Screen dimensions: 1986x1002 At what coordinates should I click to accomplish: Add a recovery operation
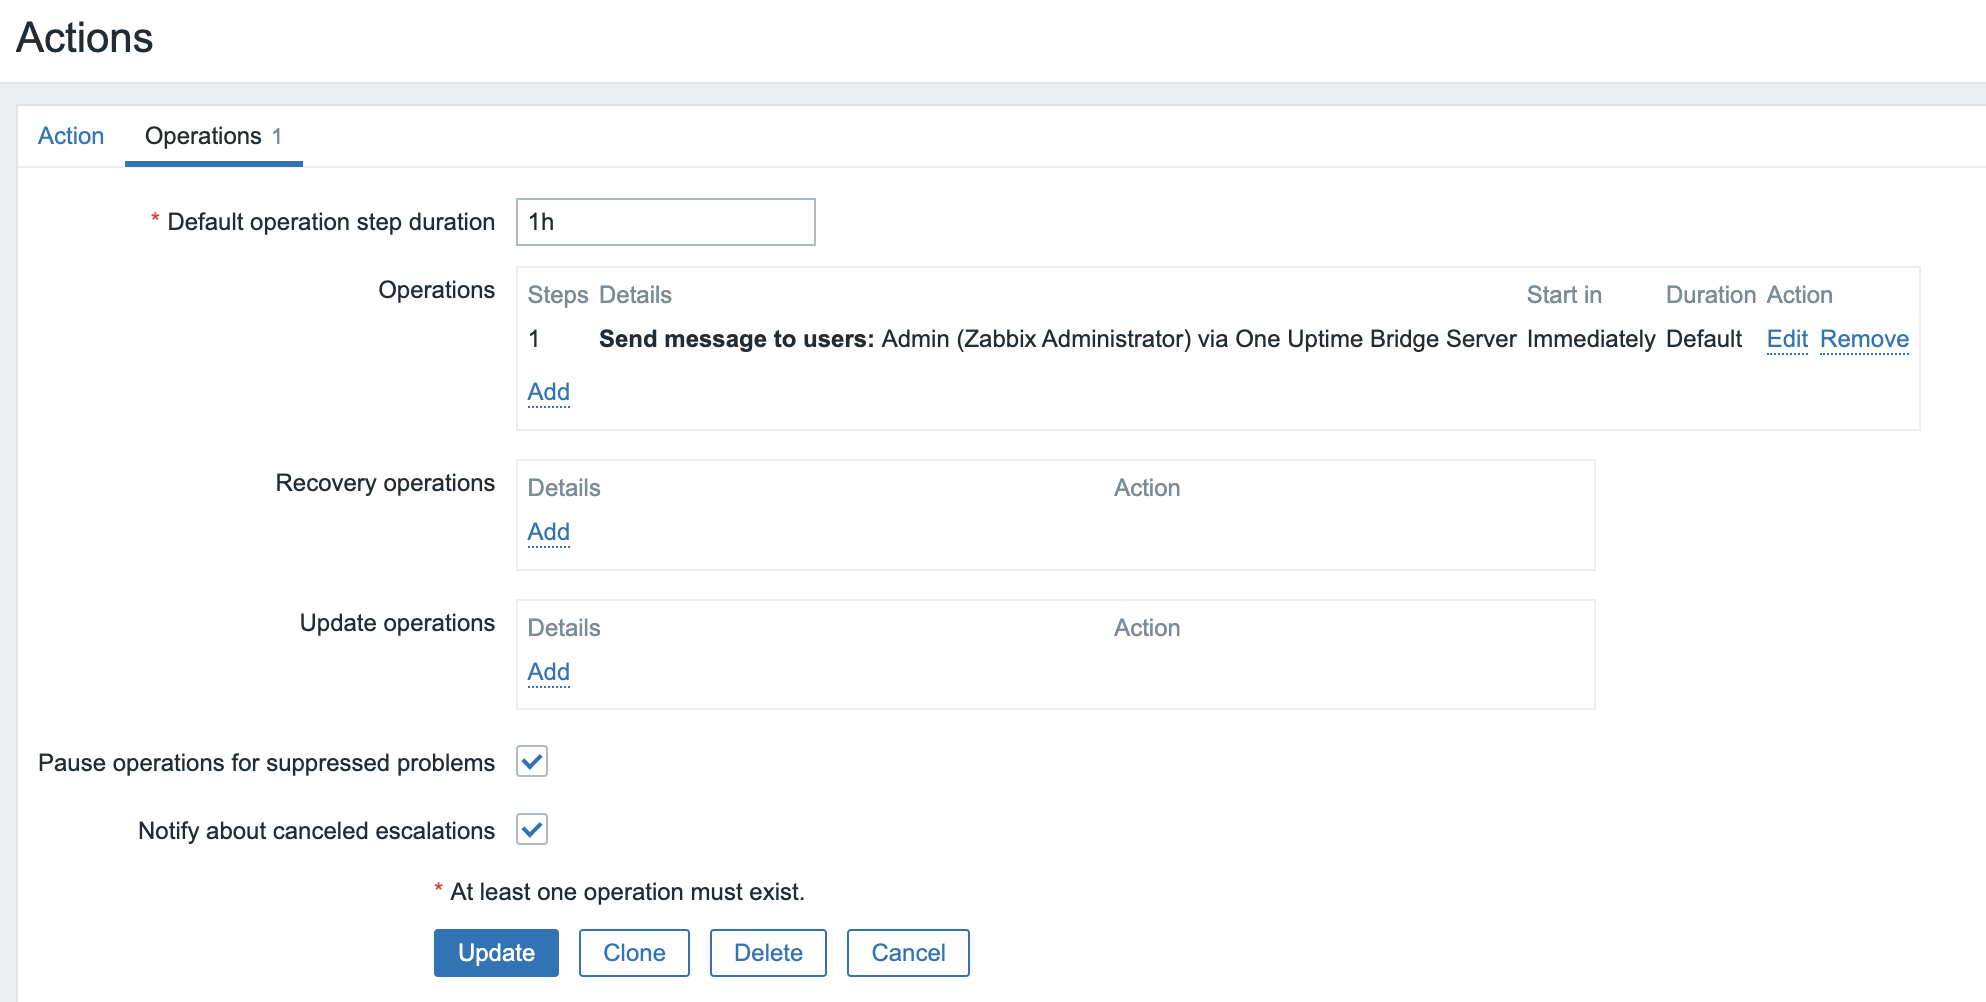(x=548, y=532)
